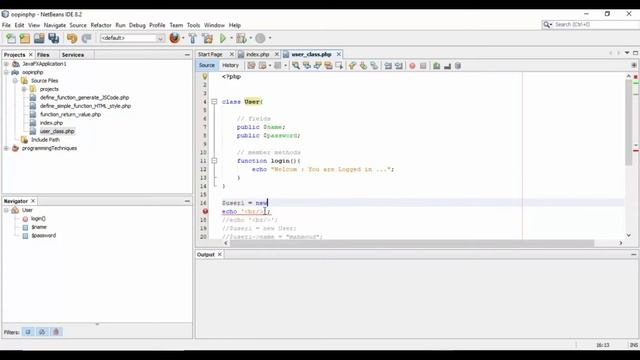The image size is (640, 360).
Task: Click the Clean and Build icon
Action: [207, 38]
